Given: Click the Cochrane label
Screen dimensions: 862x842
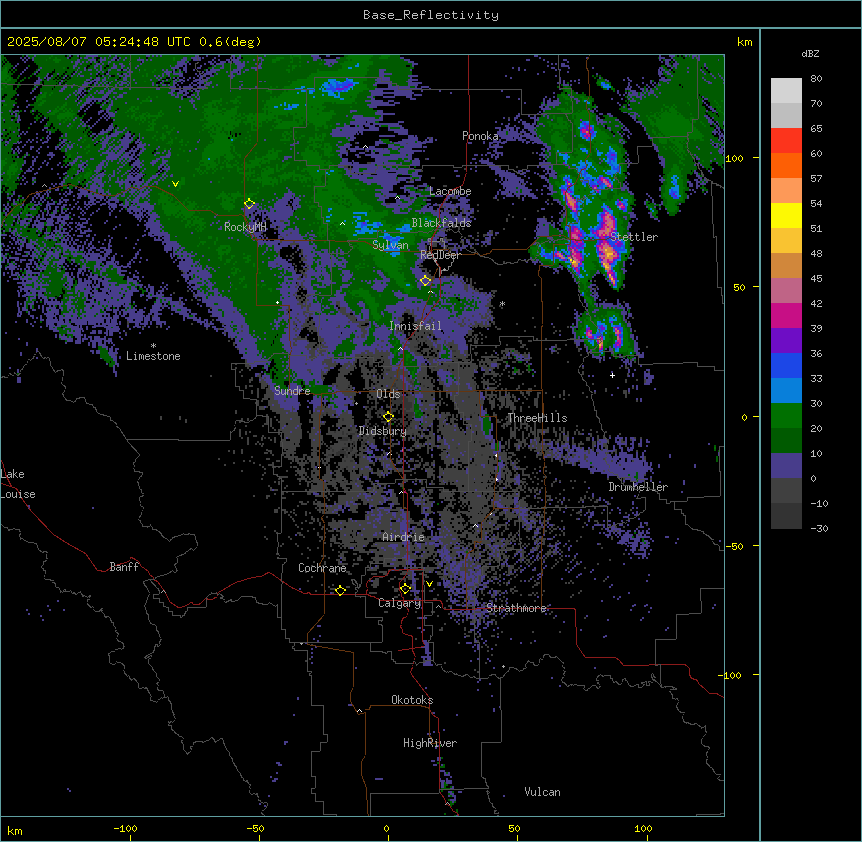Looking at the screenshot, I should pyautogui.click(x=322, y=568).
